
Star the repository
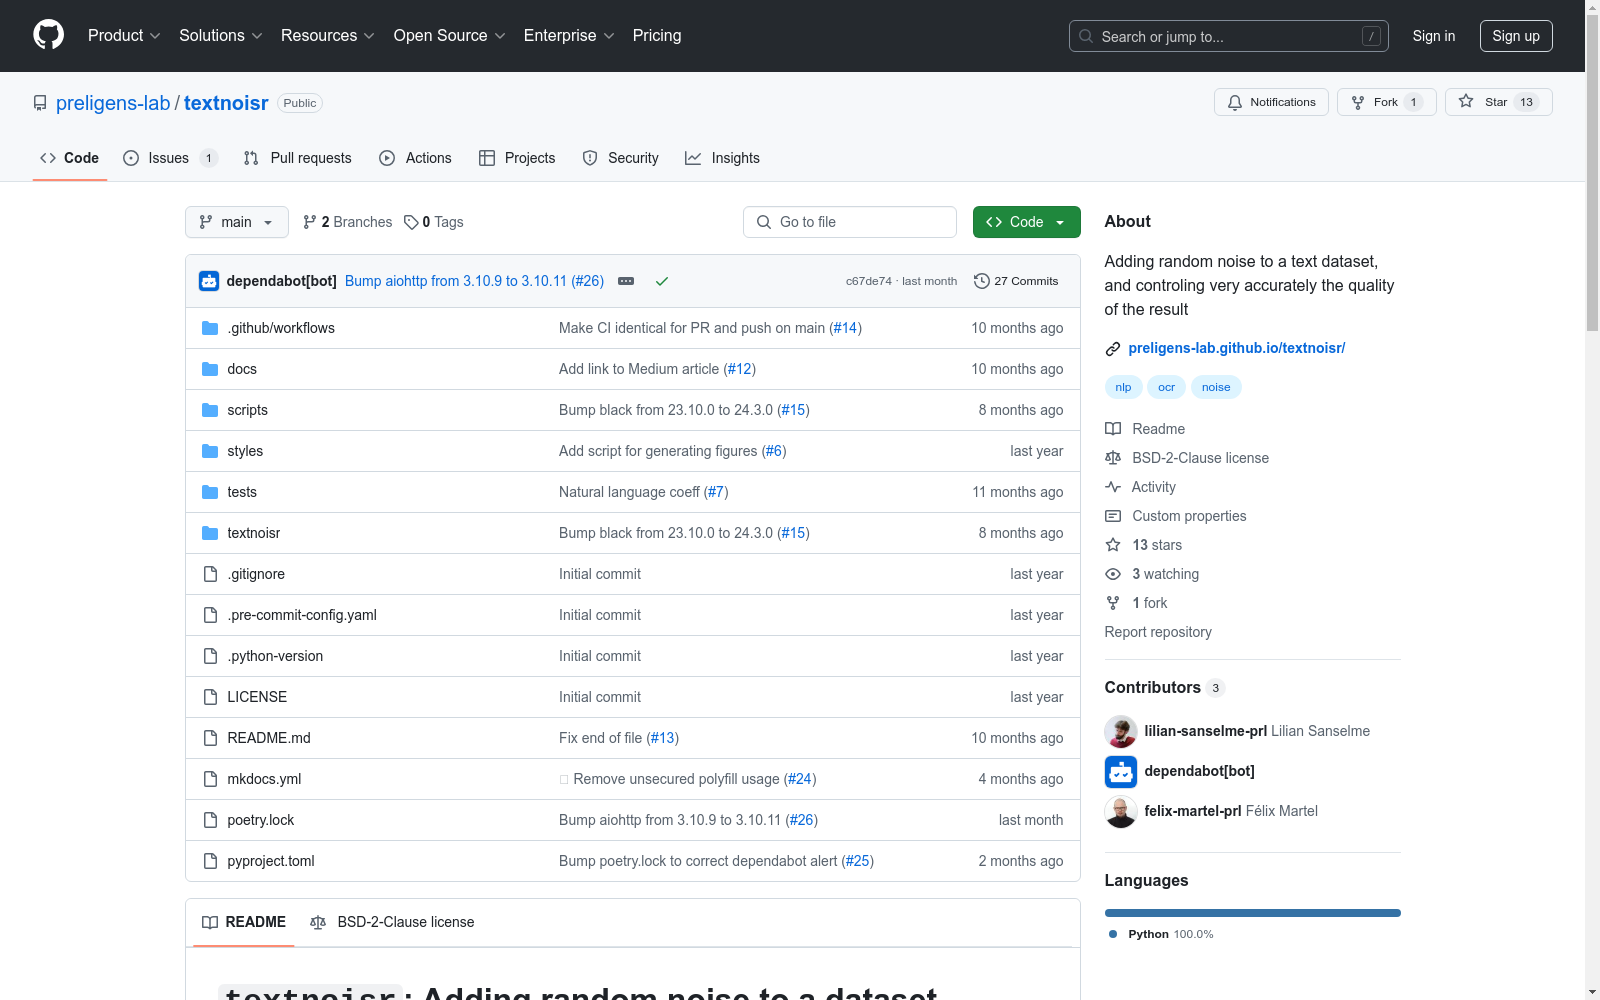pyautogui.click(x=1498, y=102)
